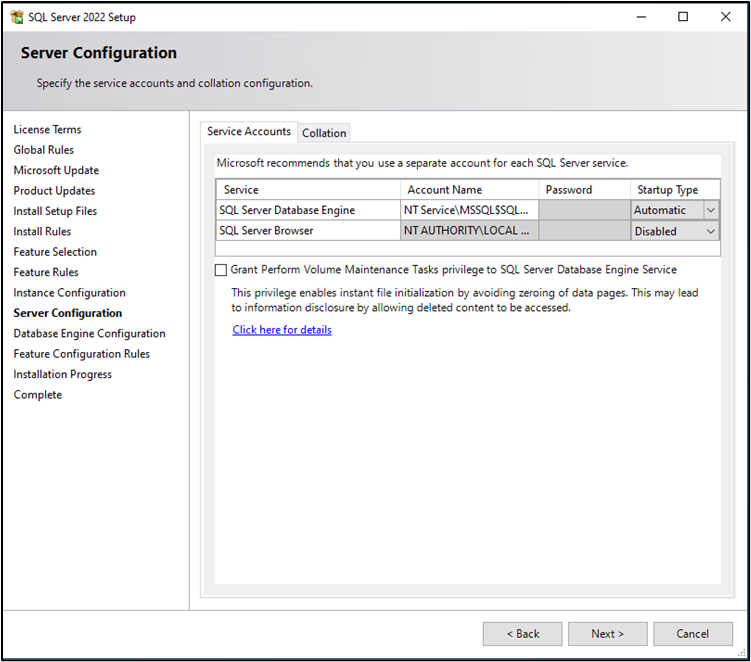Click Complete in the step list
Viewport: 751px width, 662px height.
click(38, 395)
